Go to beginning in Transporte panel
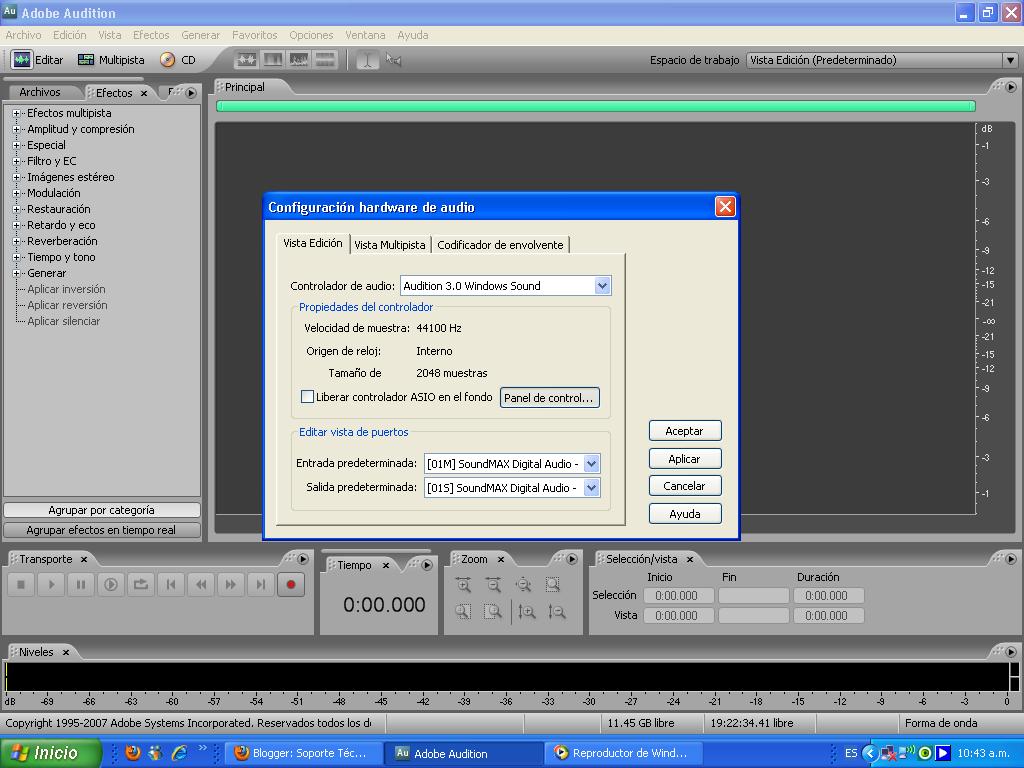 tap(171, 584)
